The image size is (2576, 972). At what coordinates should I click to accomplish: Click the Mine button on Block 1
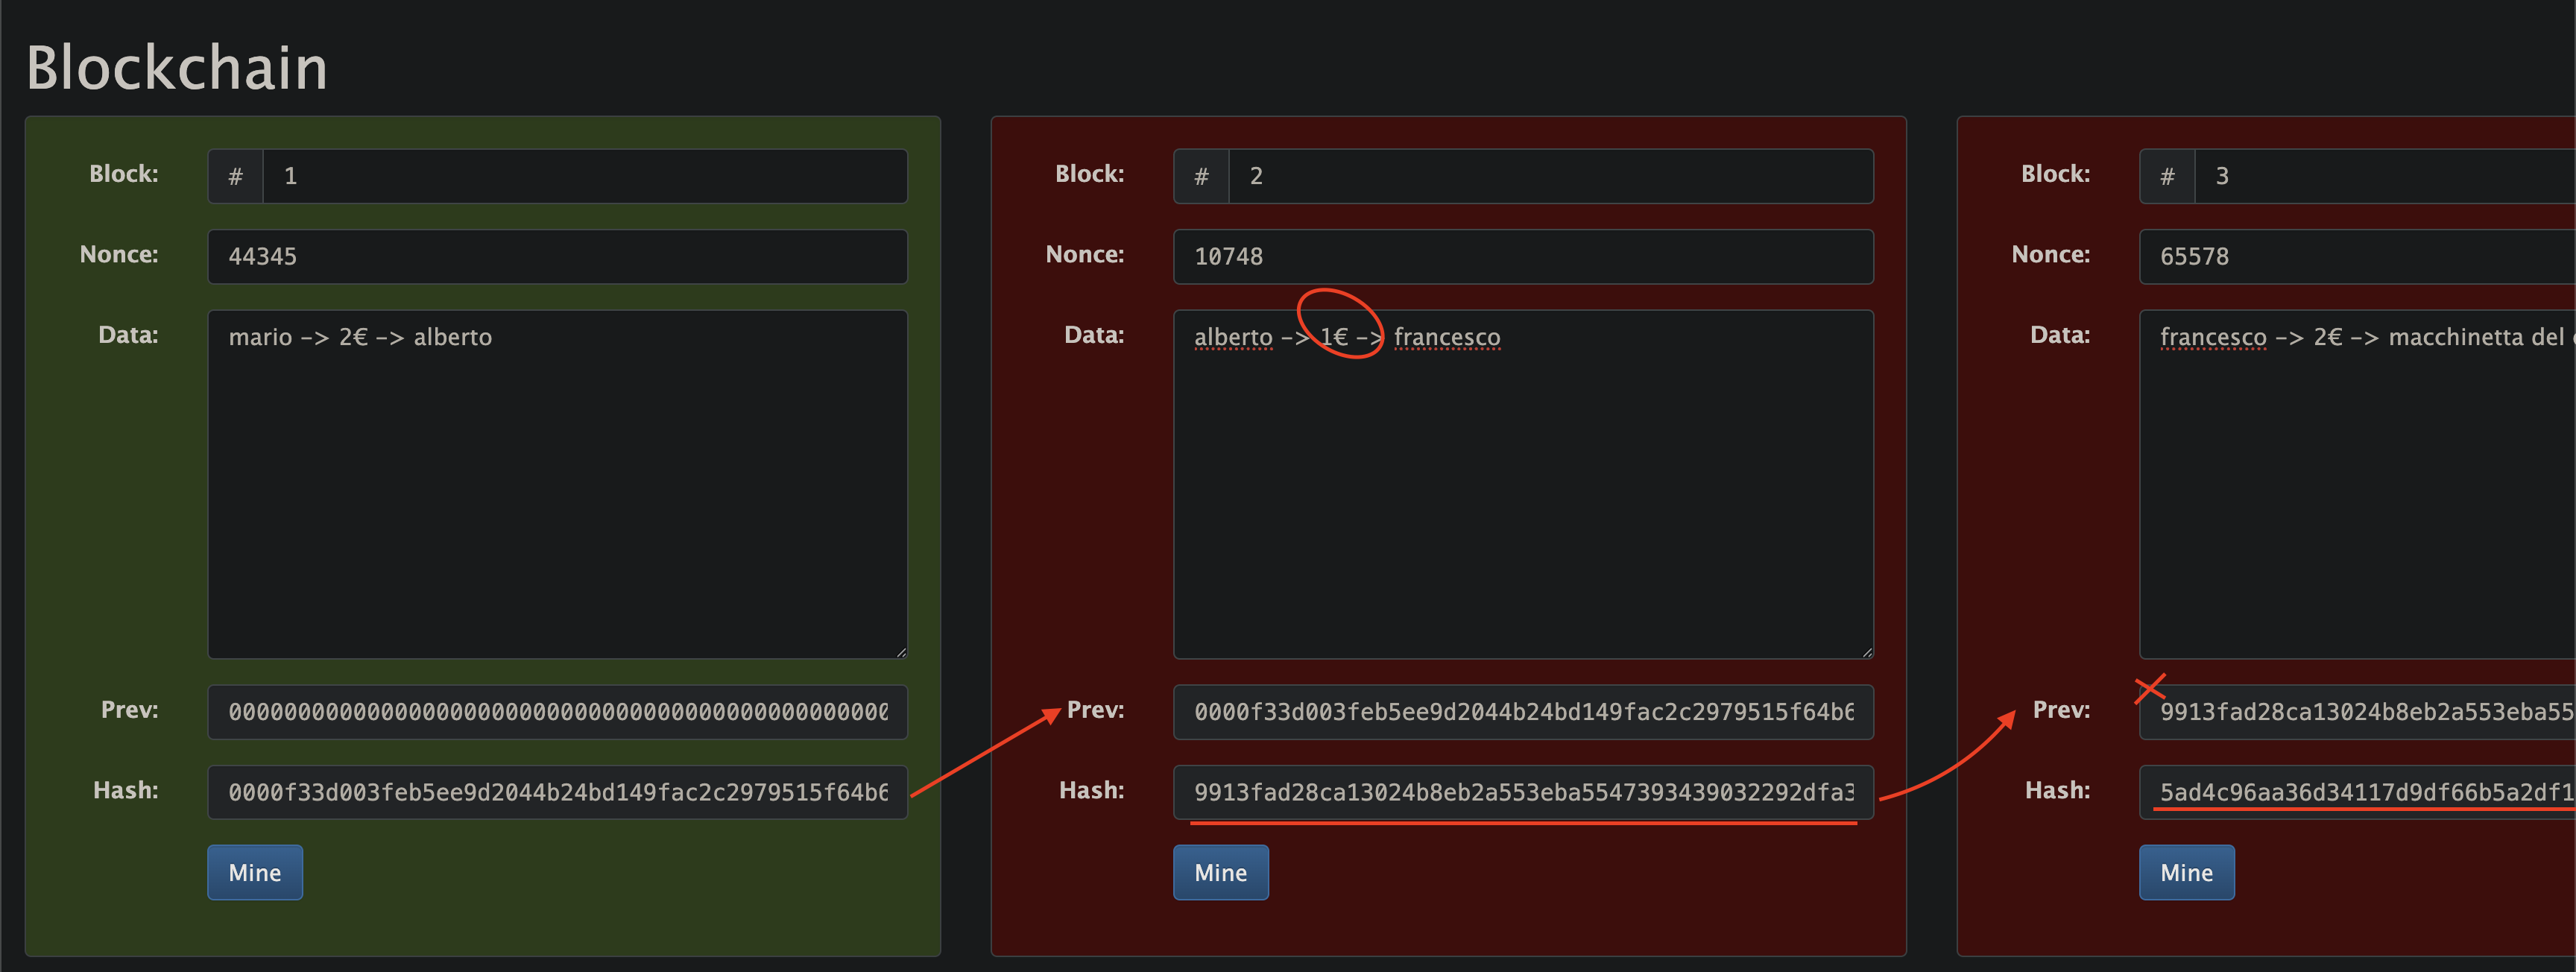pyautogui.click(x=254, y=872)
